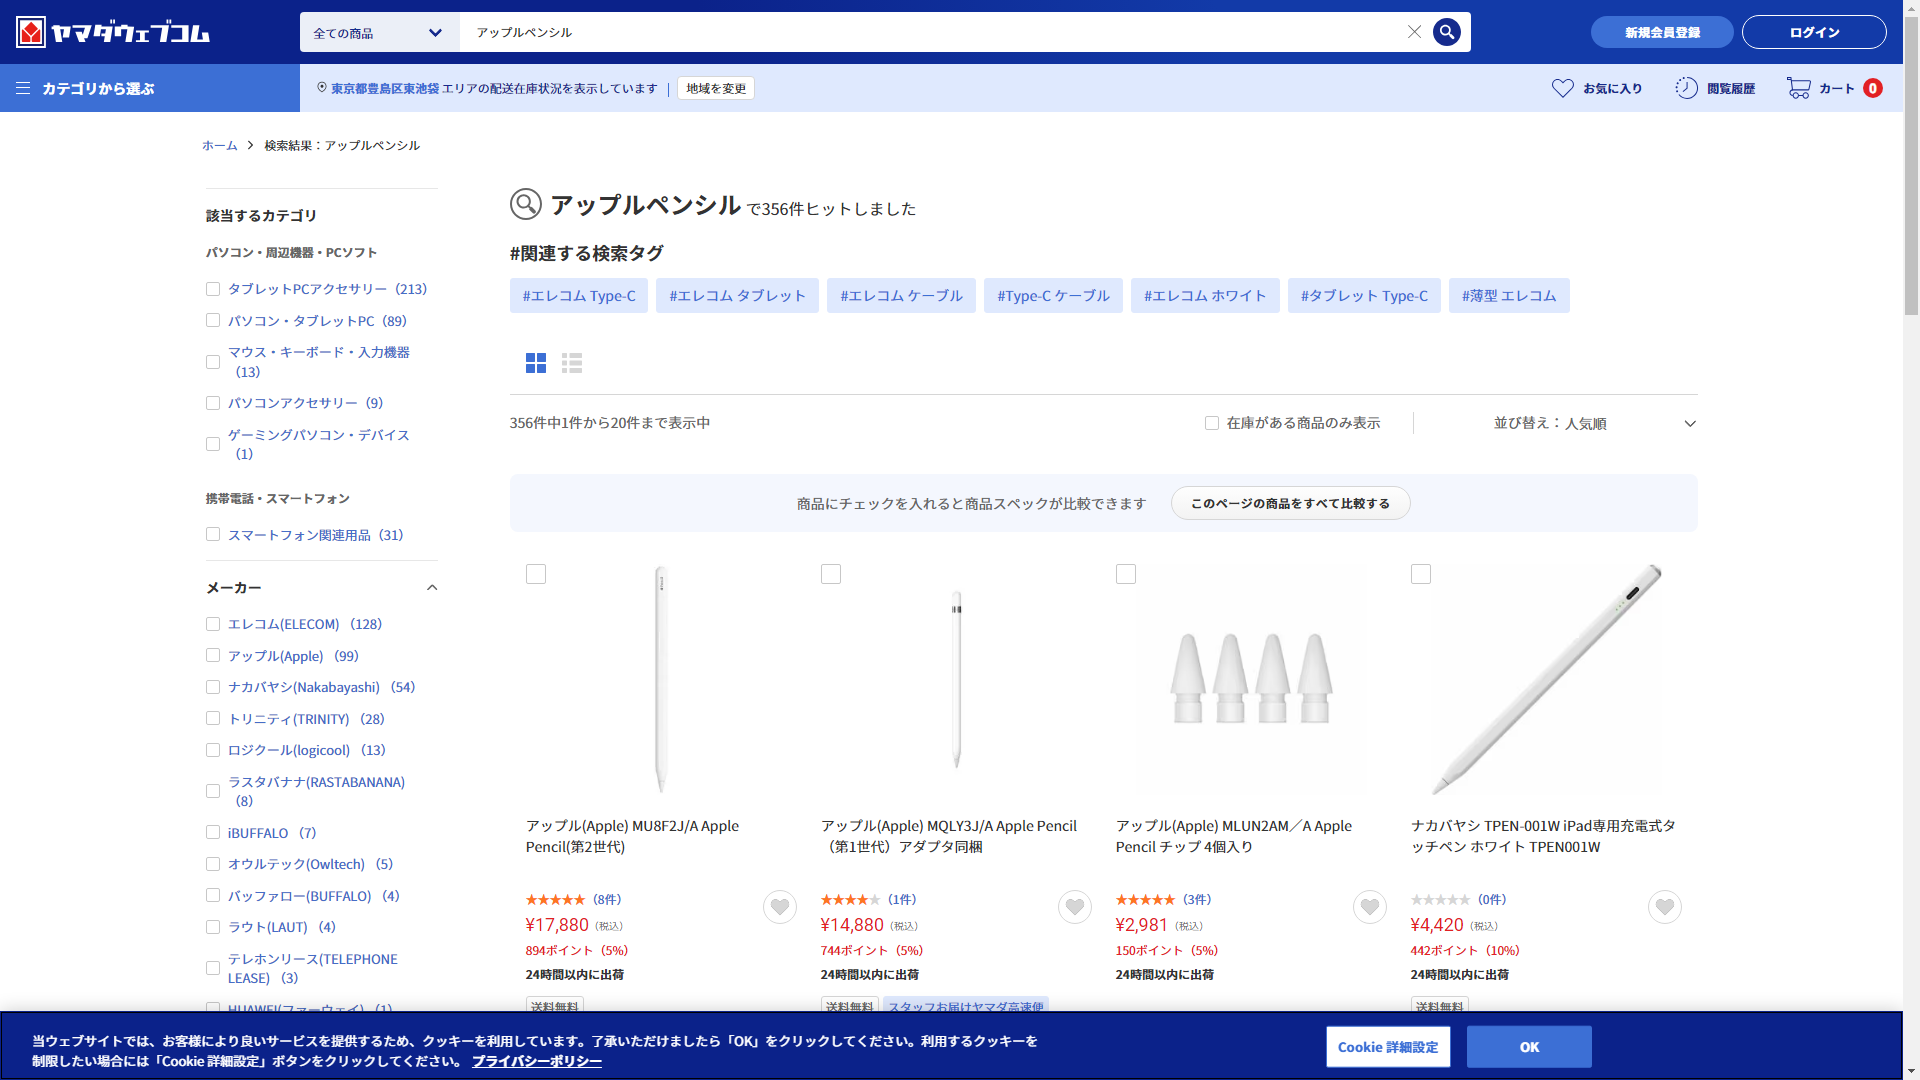Viewport: 1920px width, 1080px height.
Task: Select the #エレコム Type-C search tag
Action: (x=579, y=296)
